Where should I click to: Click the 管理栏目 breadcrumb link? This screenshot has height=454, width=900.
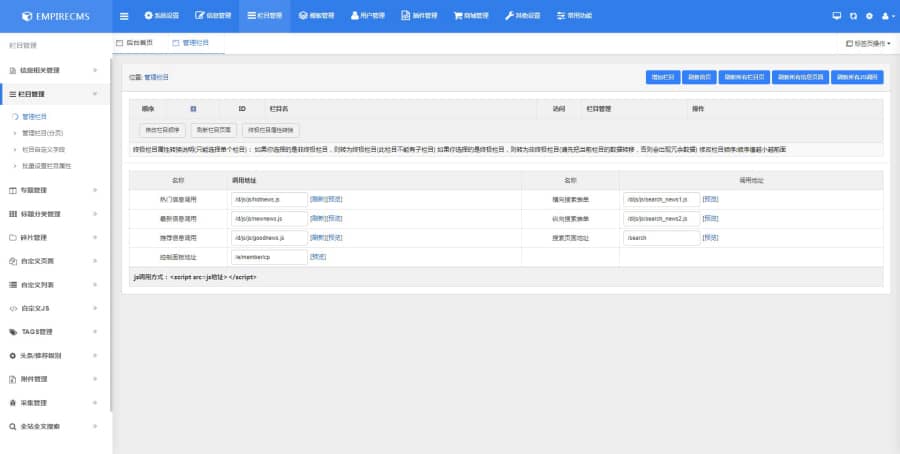tap(156, 77)
